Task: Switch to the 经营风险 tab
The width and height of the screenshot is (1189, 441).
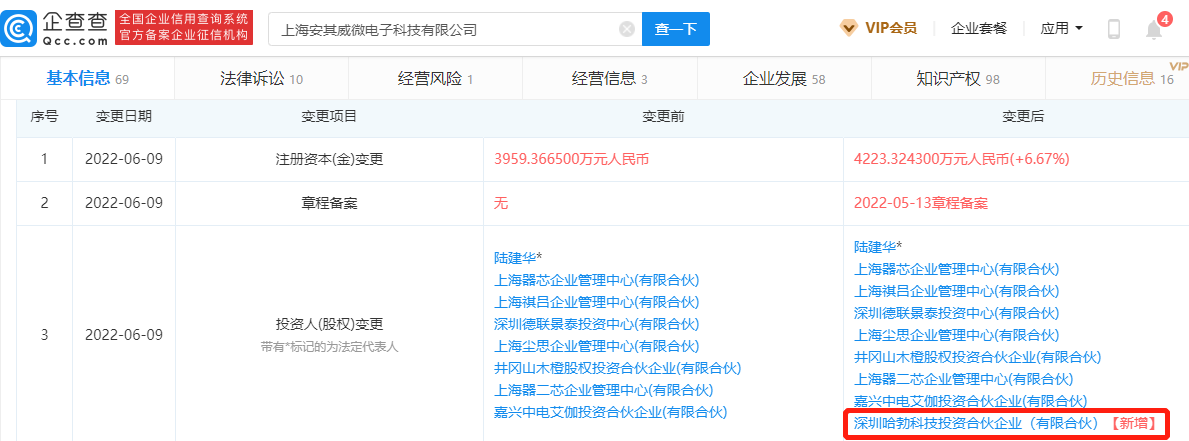Action: 435,78
